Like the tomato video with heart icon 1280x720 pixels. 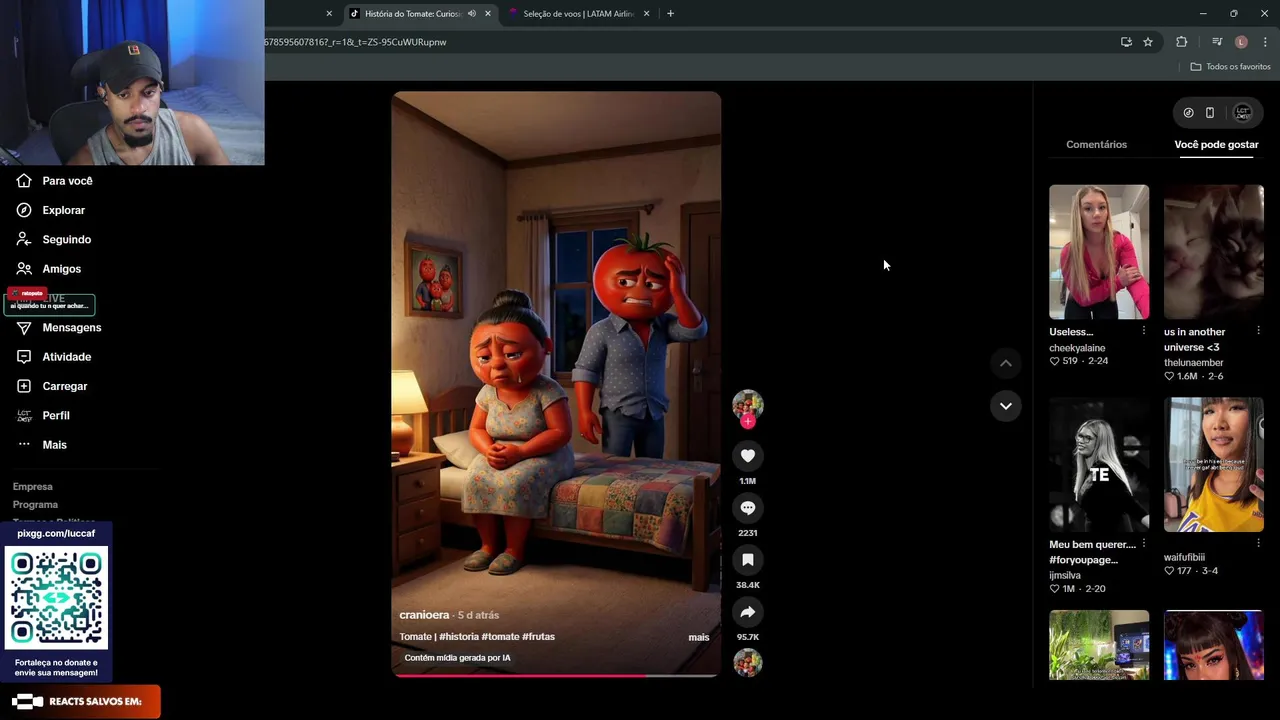pos(747,456)
